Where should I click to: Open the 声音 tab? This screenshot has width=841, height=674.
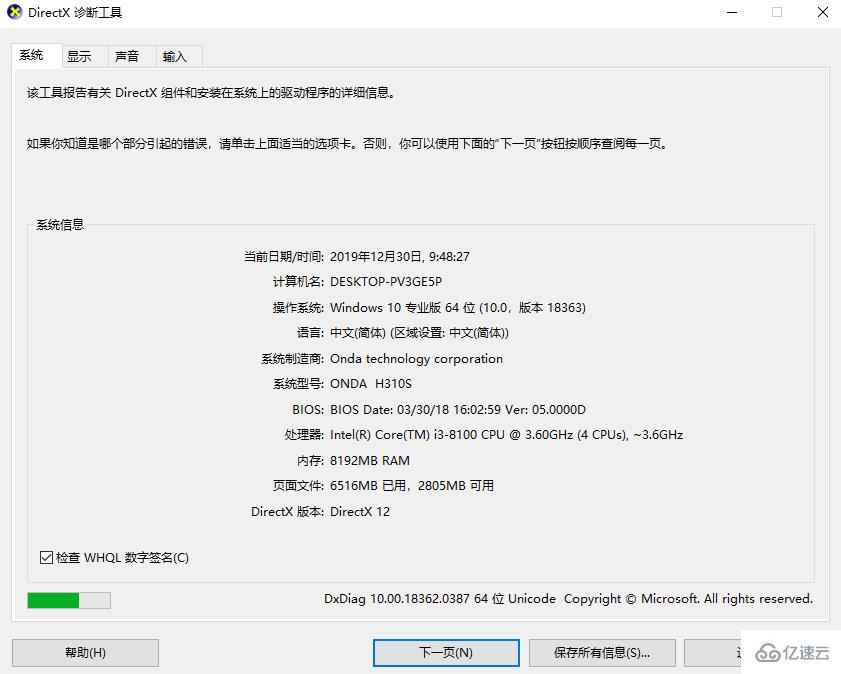(132, 56)
